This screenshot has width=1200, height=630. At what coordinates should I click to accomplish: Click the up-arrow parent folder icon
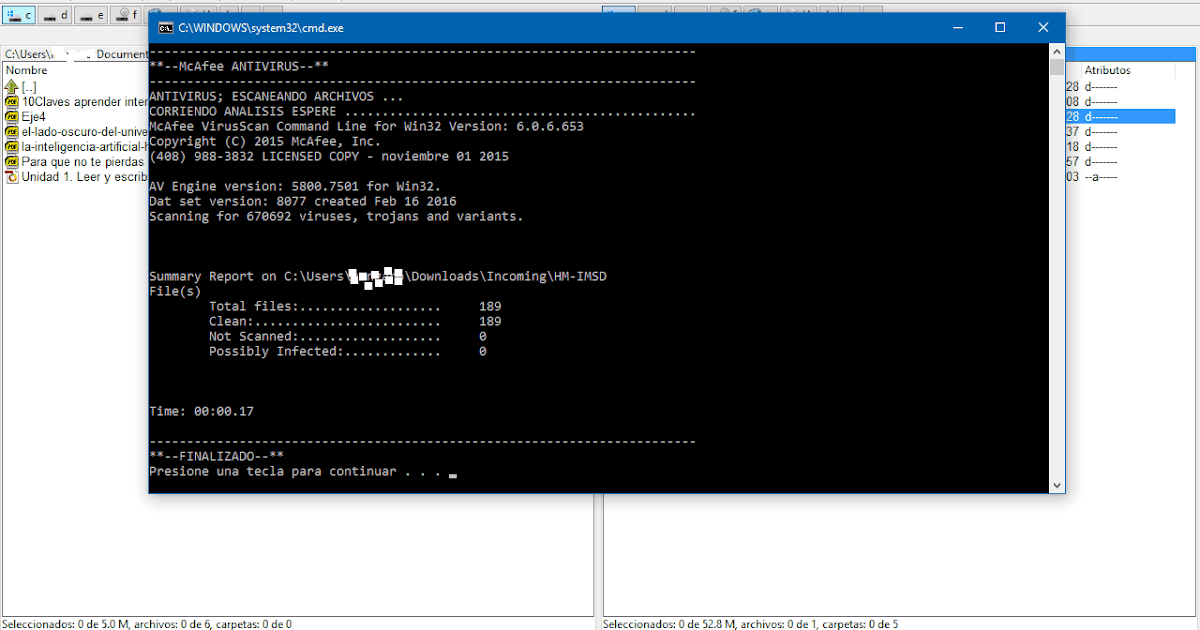12,87
